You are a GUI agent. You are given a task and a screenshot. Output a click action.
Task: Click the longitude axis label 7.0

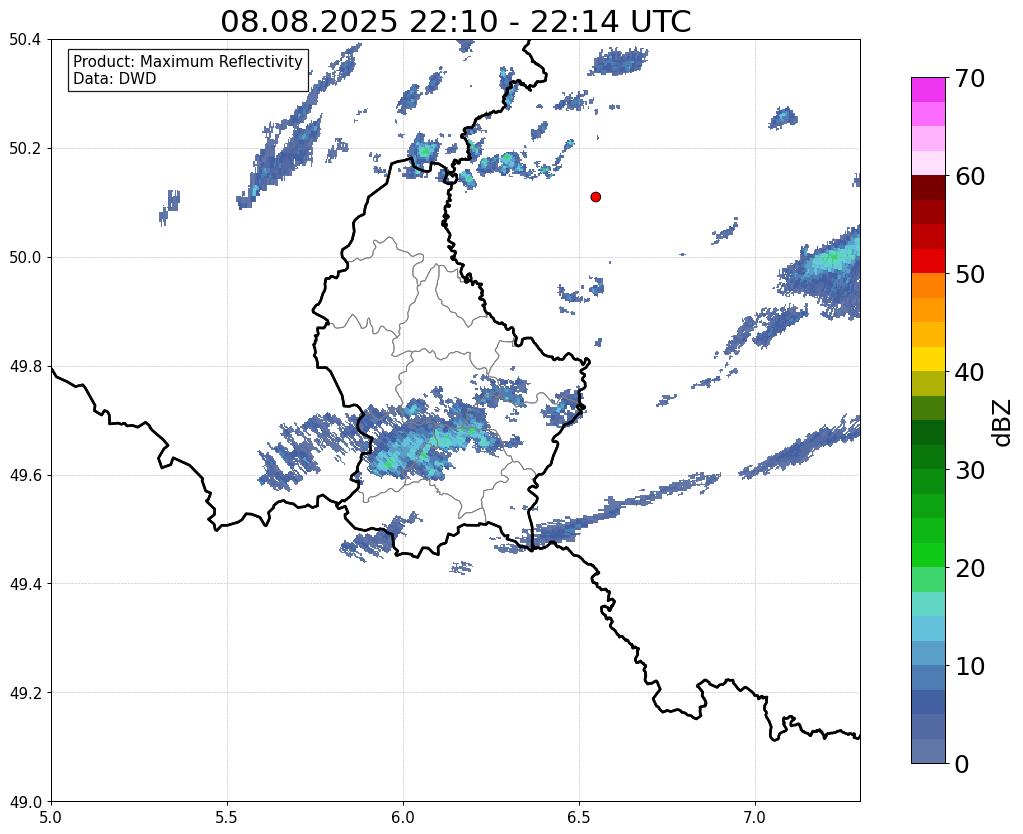pos(755,818)
